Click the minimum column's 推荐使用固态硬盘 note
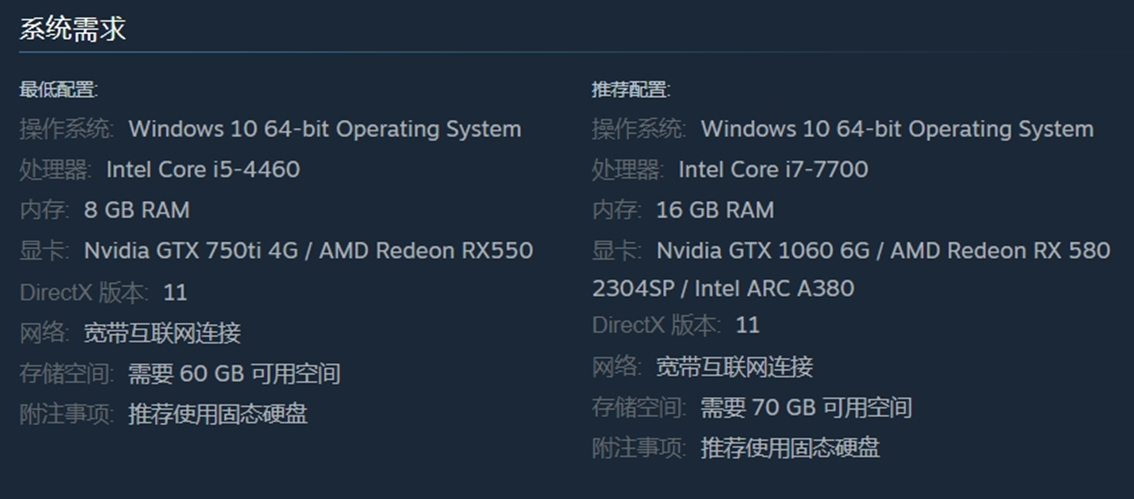1134x499 pixels. click(x=218, y=414)
